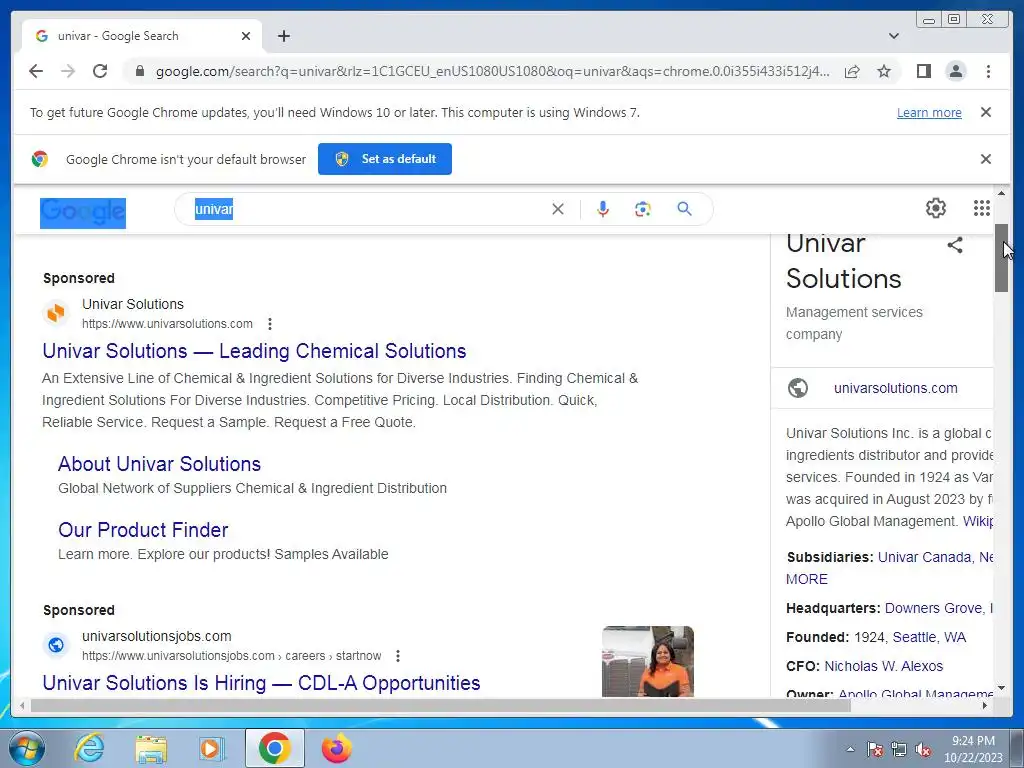Image resolution: width=1024 pixels, height=768 pixels.
Task: Open Google quick settings gear
Action: coord(935,208)
